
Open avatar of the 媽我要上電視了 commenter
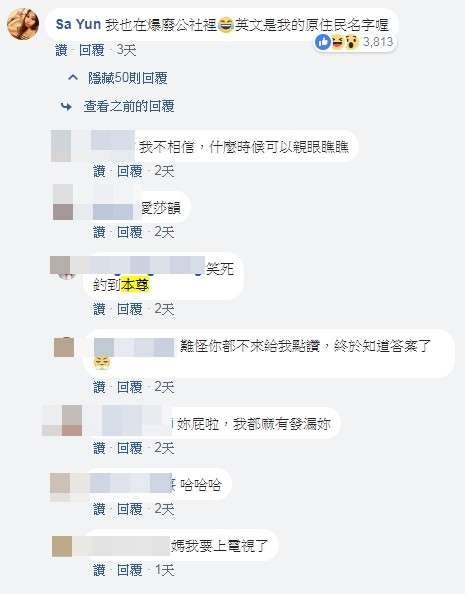[x=62, y=546]
